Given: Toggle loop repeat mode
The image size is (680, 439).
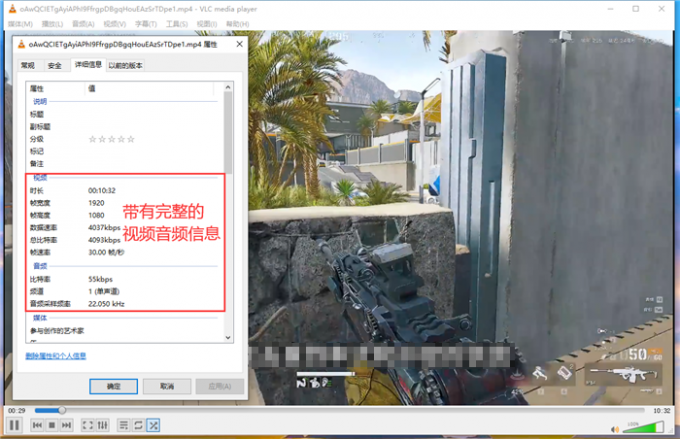Looking at the screenshot, I should [138, 425].
